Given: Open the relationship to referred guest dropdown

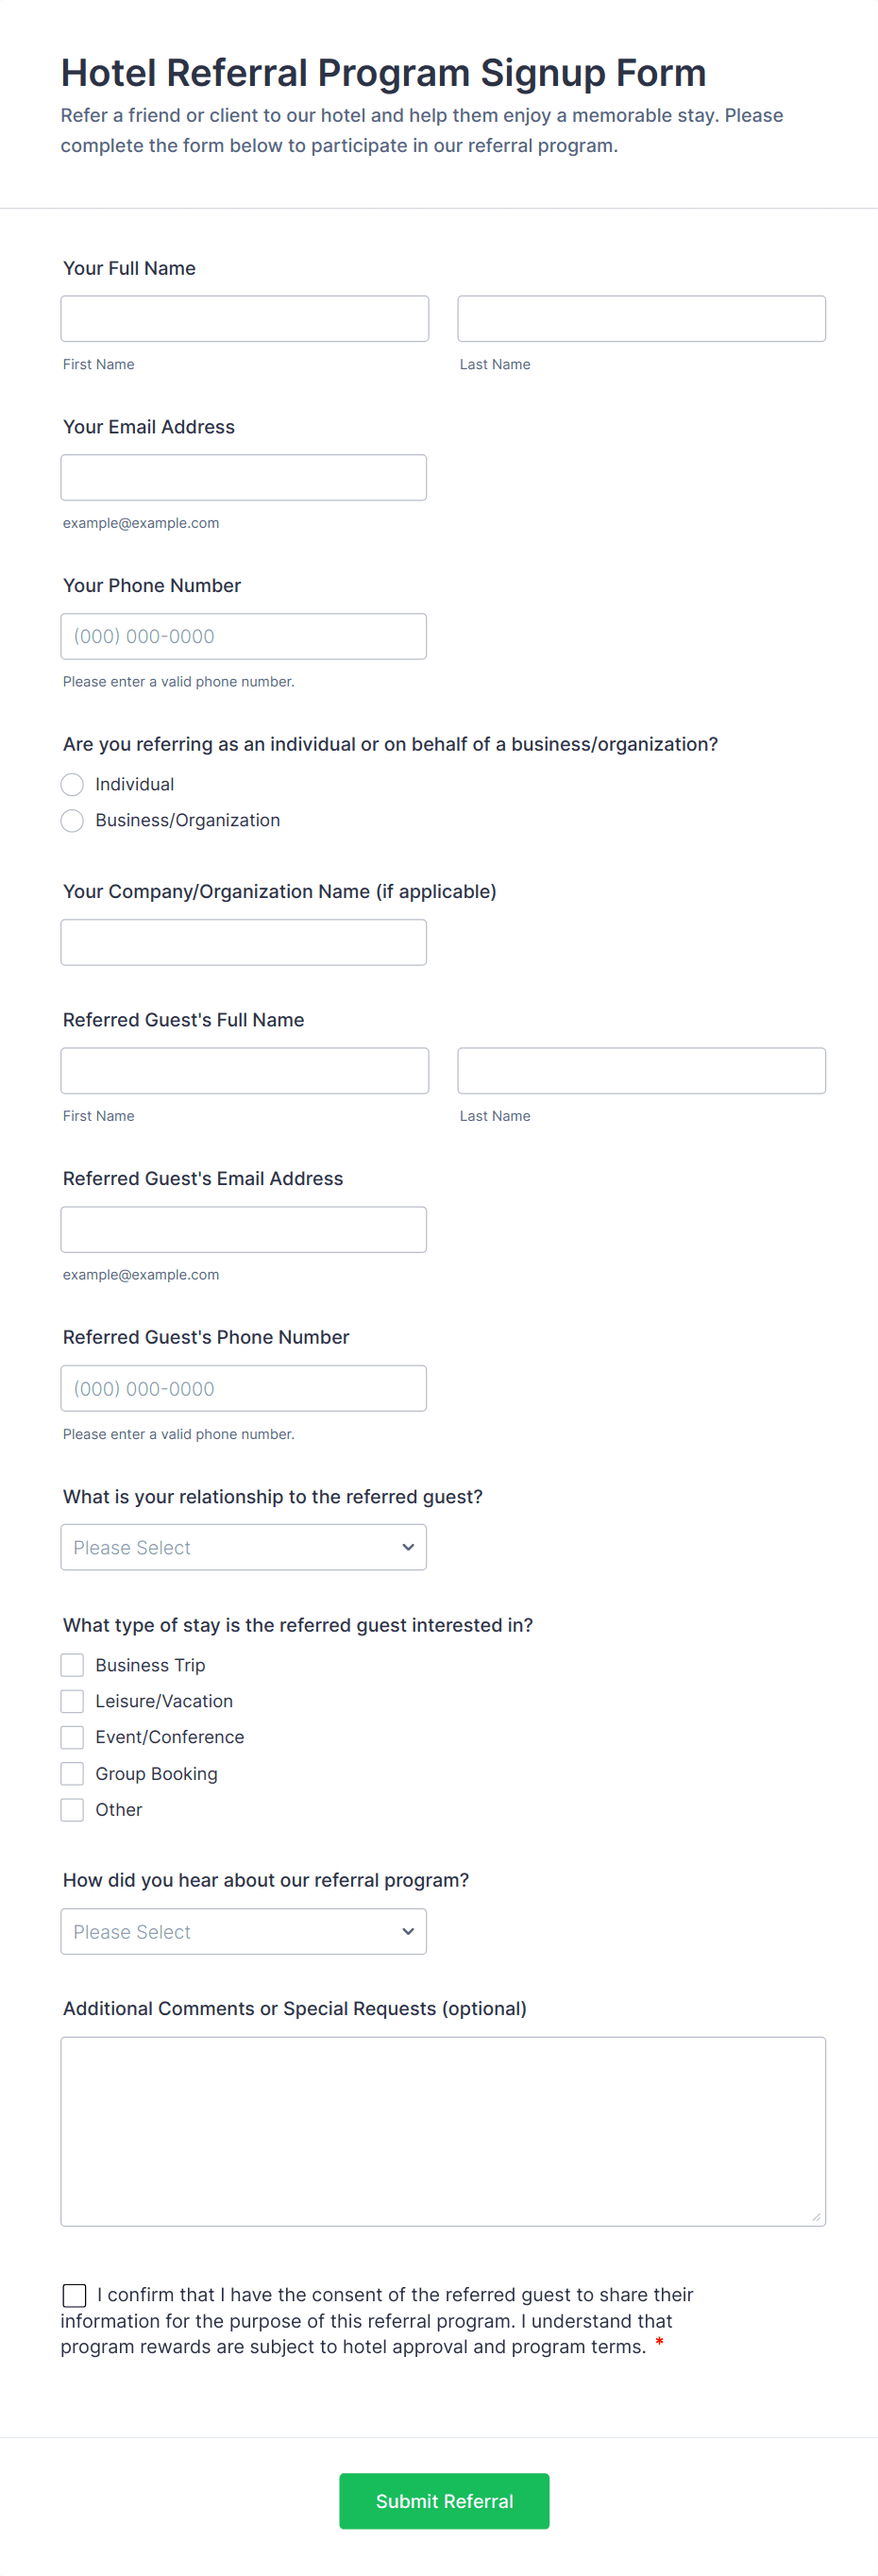Looking at the screenshot, I should (243, 1547).
